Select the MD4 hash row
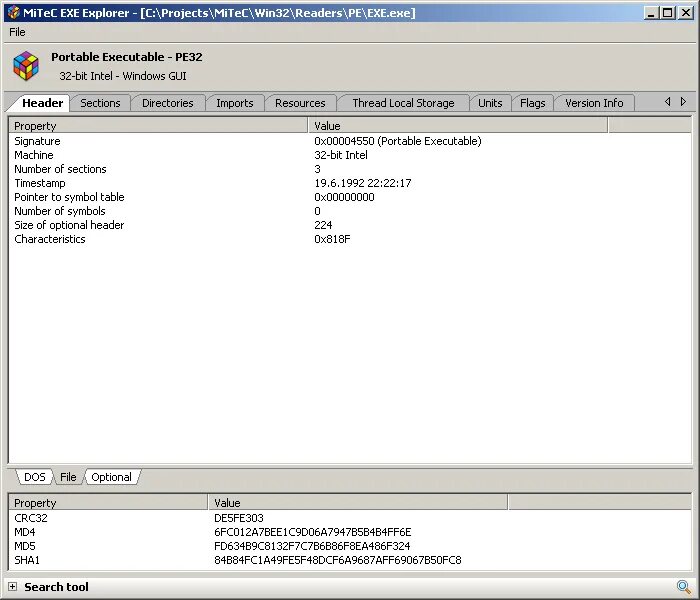 click(x=350, y=532)
